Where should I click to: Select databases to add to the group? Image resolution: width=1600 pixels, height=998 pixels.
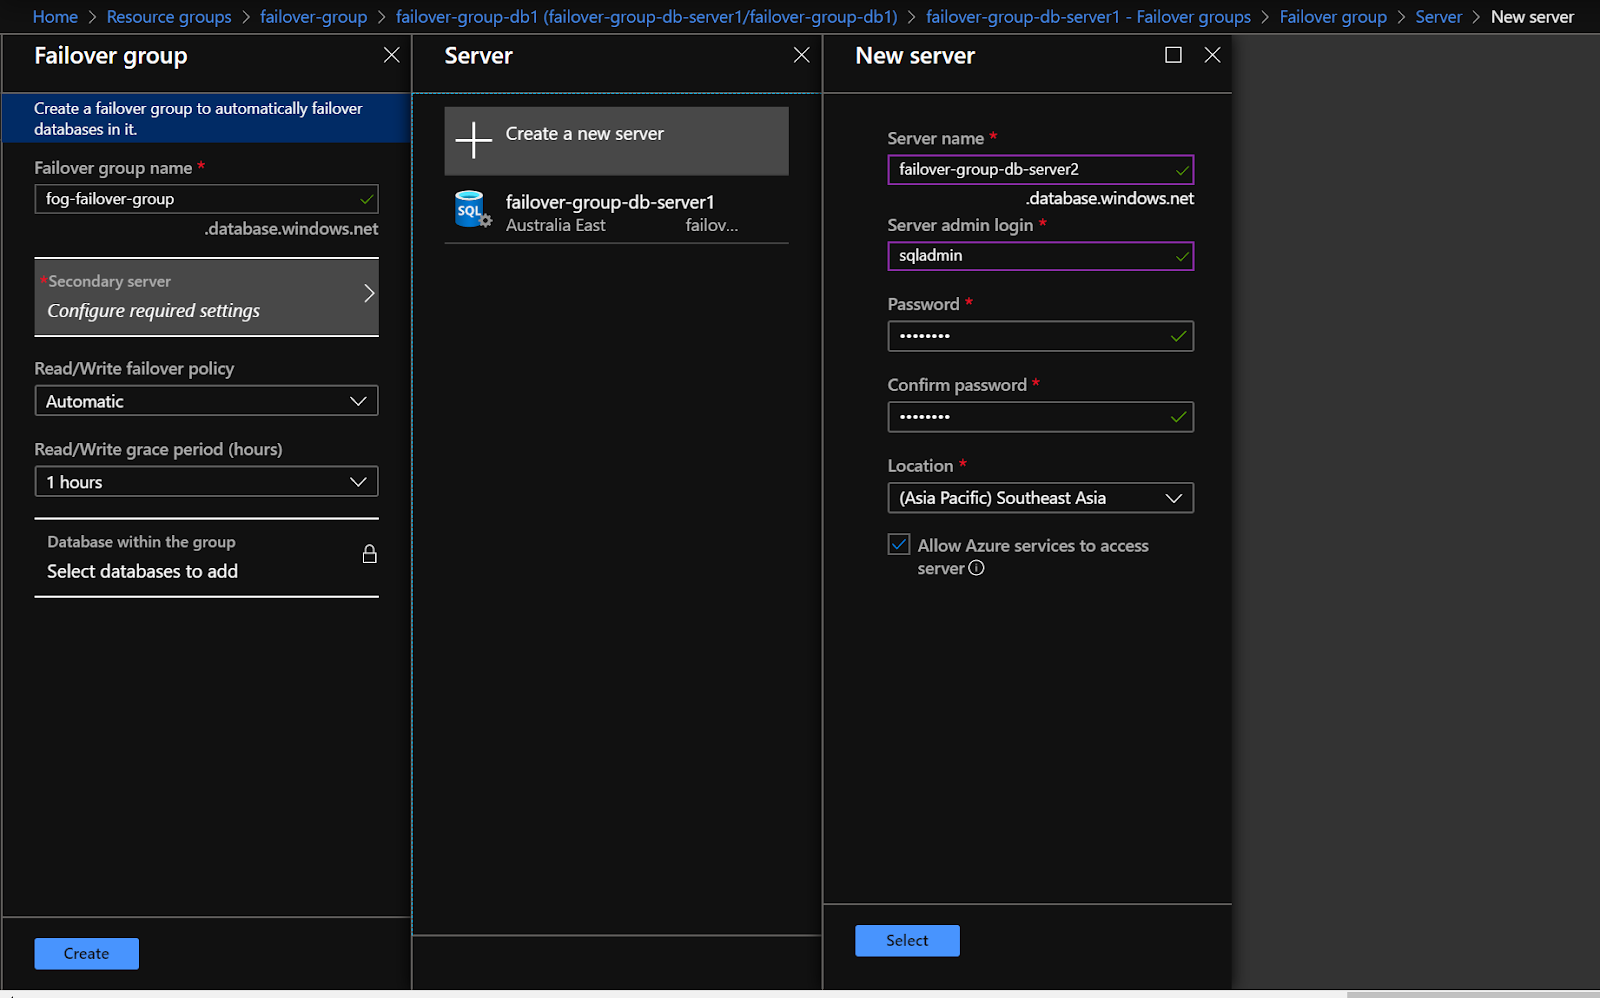141,571
